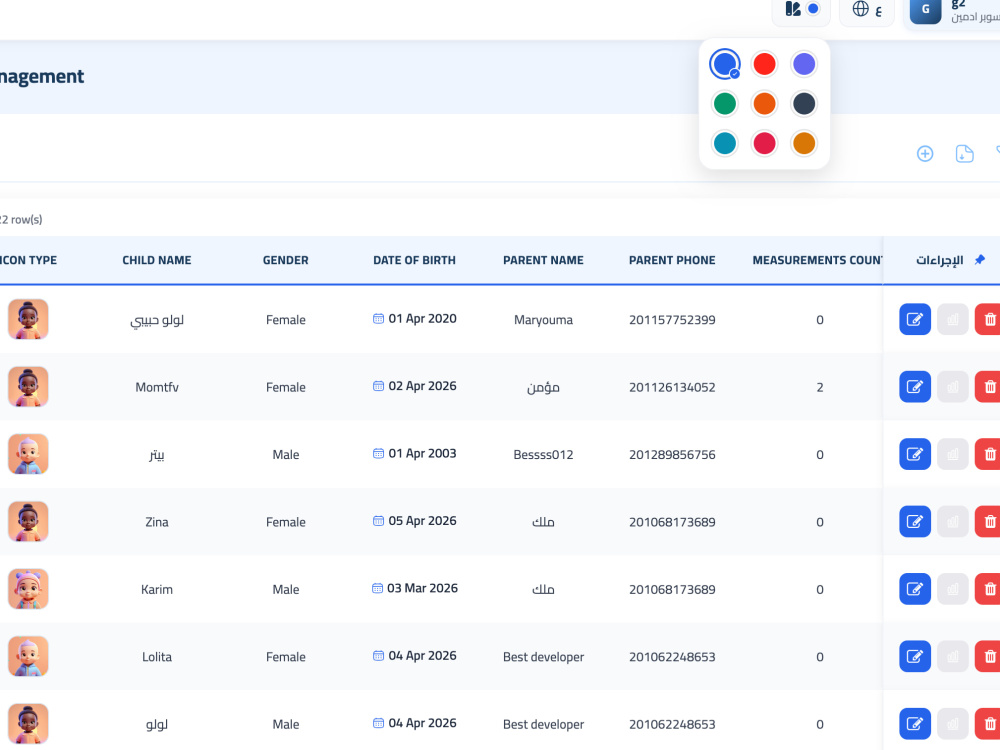
Task: Open measurements chart for Karim row
Action: coord(953,589)
